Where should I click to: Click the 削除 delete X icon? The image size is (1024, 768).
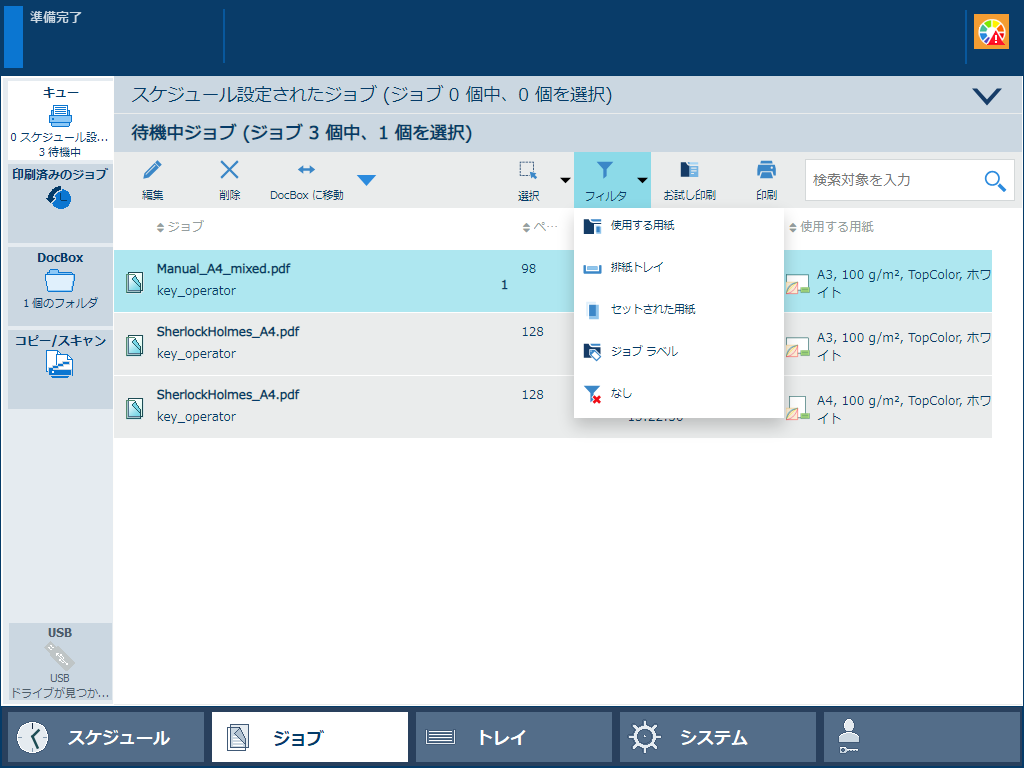229,170
